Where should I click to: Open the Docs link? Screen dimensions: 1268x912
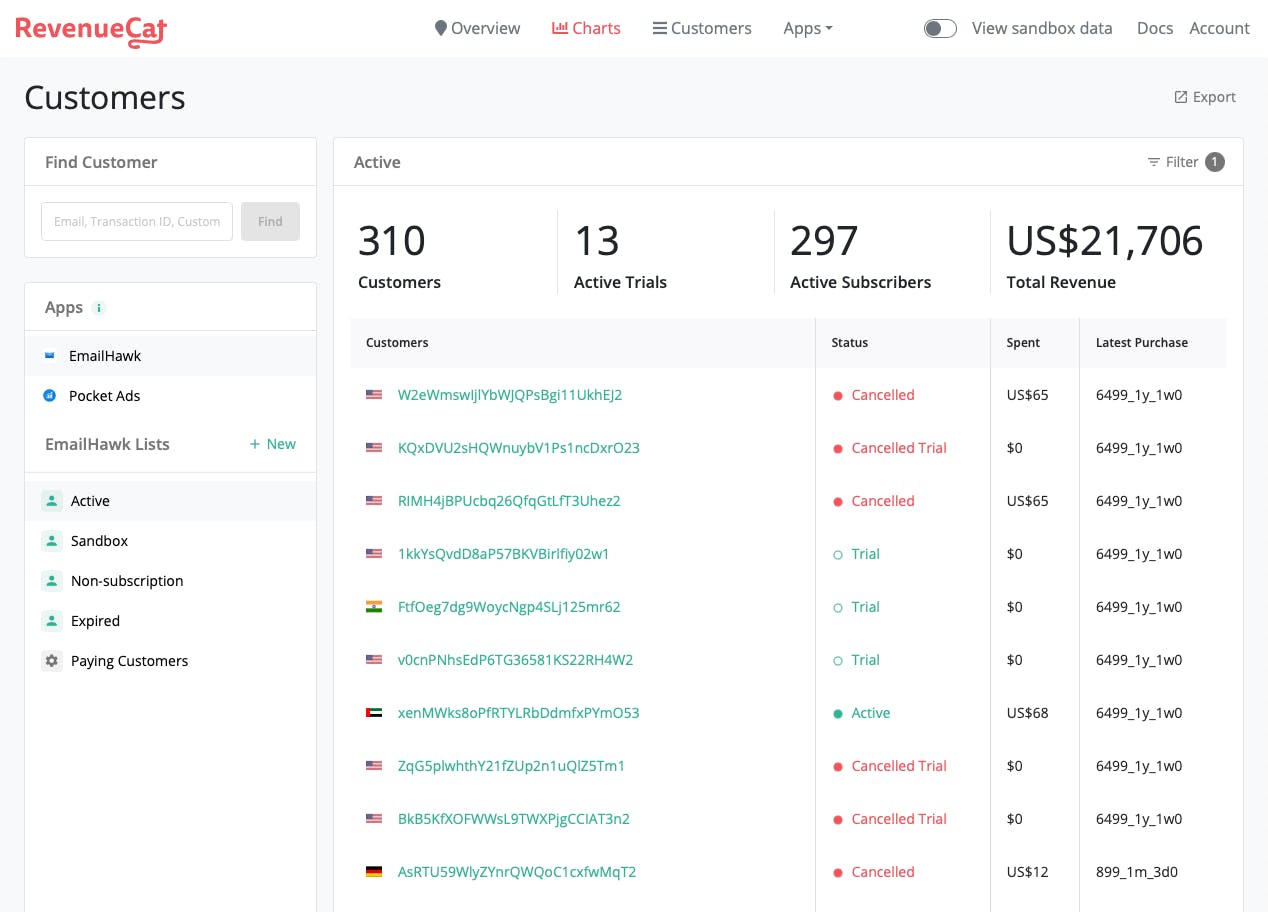[1155, 28]
